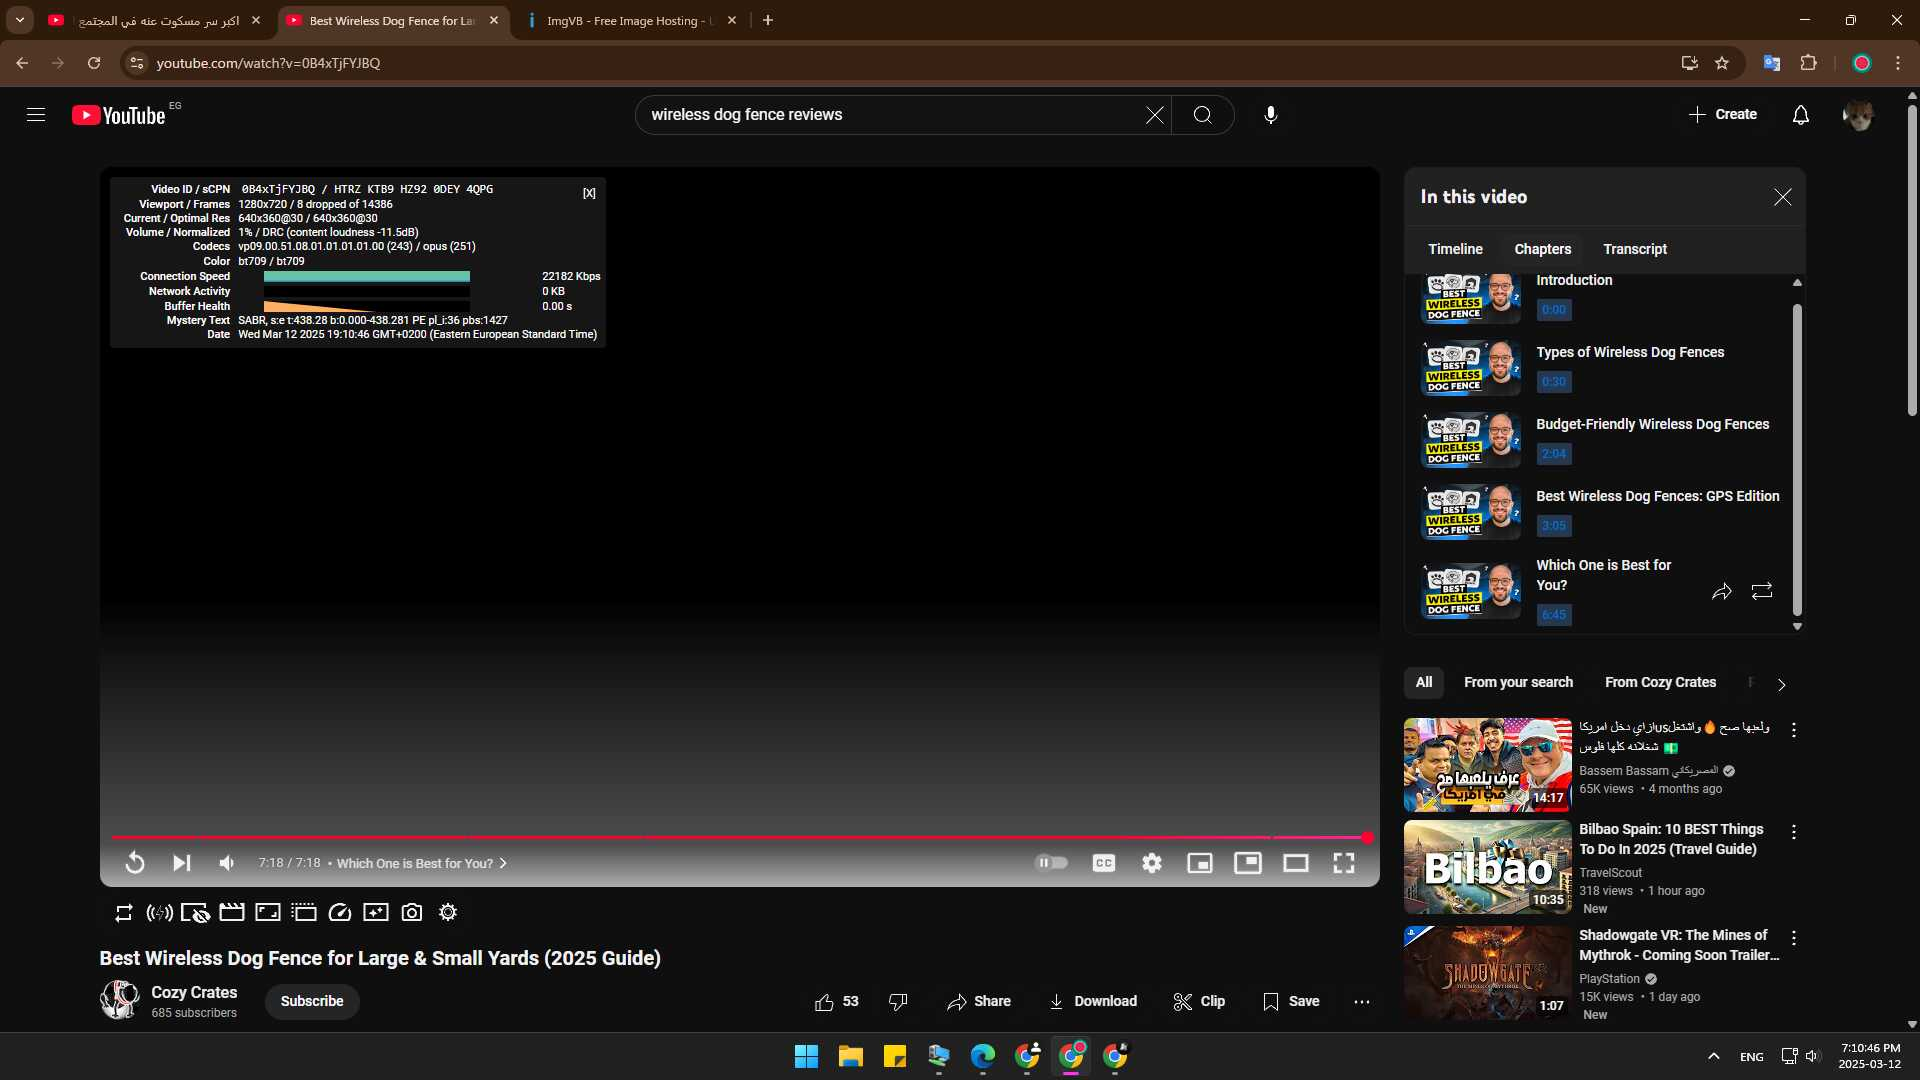Click the 6:45 chapter timestamp

[x=1553, y=614]
